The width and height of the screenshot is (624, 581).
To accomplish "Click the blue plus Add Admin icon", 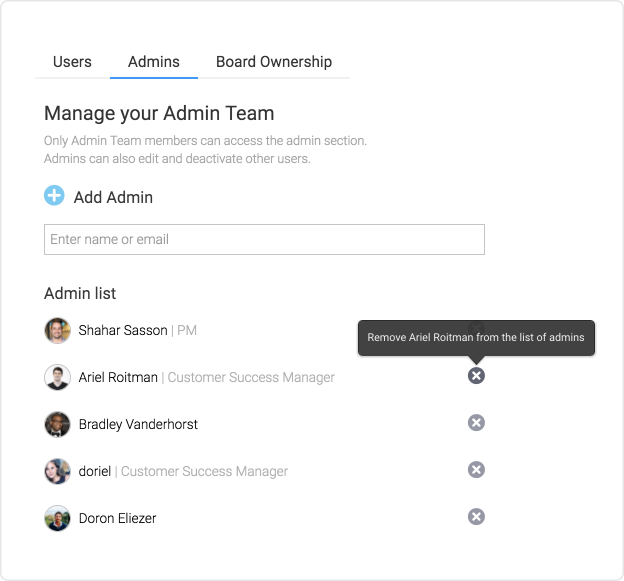I will coord(54,195).
